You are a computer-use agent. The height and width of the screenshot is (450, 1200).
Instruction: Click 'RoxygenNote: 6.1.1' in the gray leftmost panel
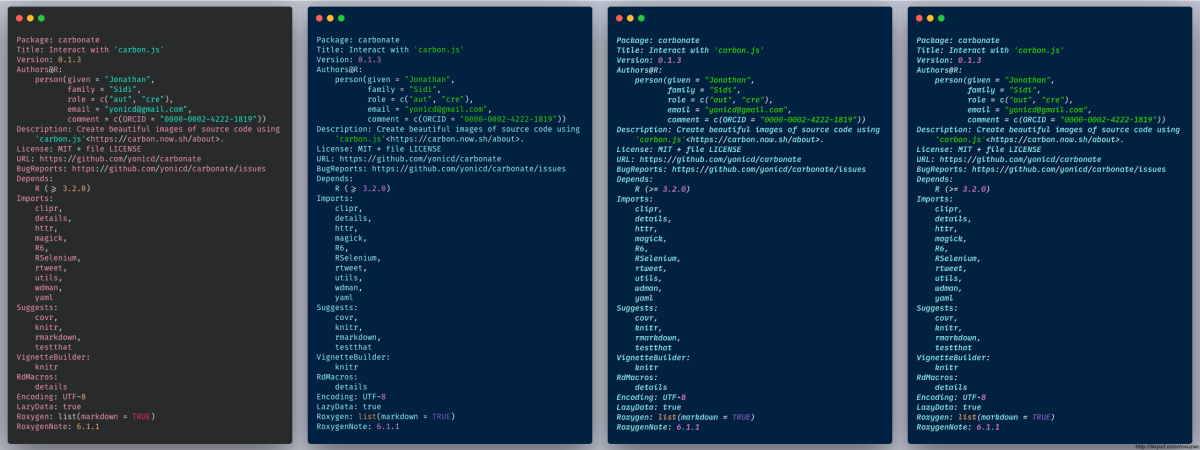click(58, 427)
